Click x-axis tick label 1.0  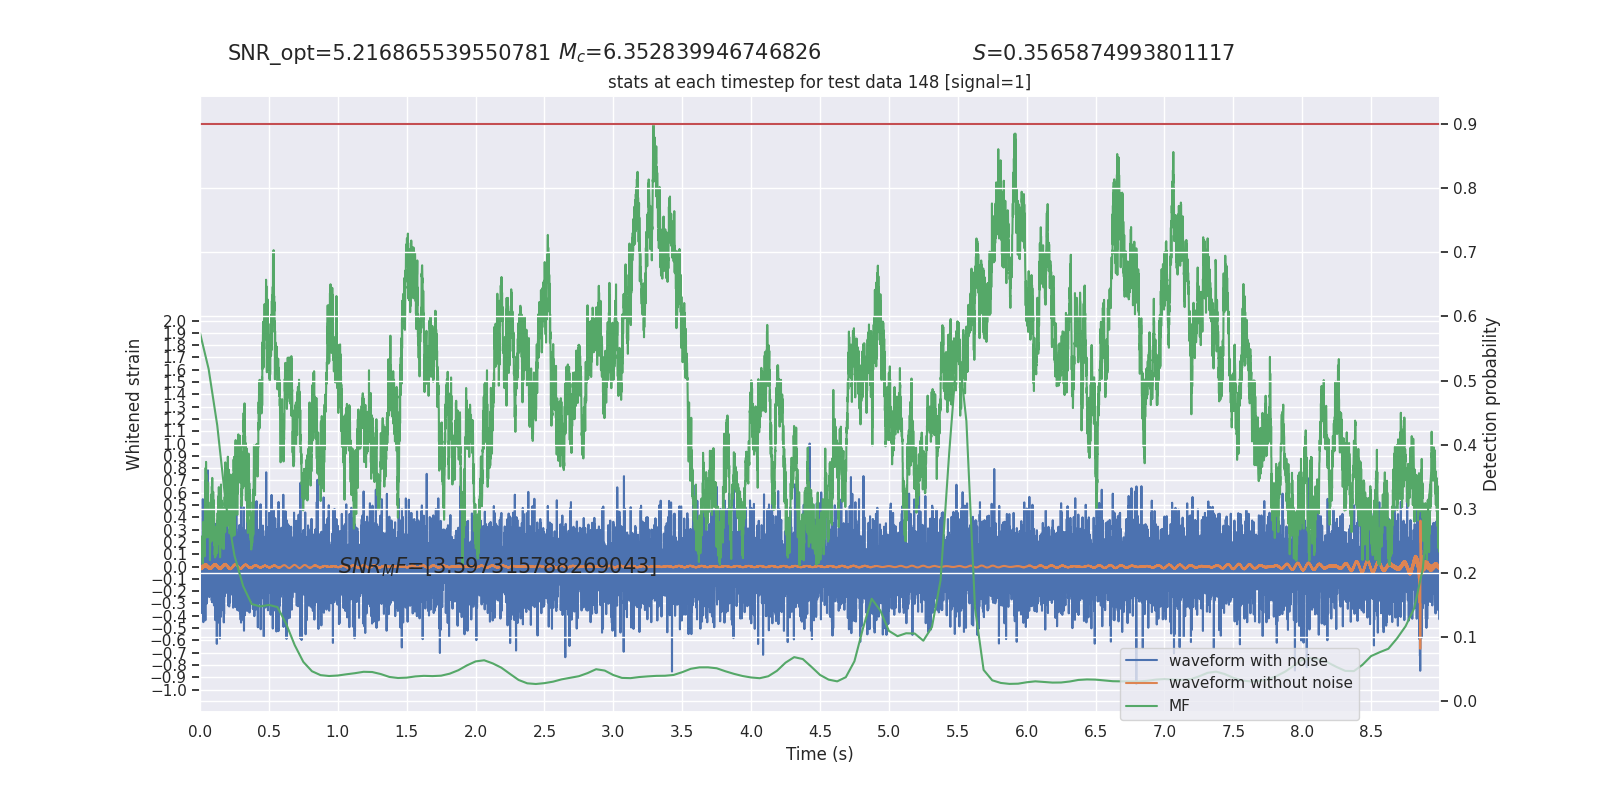tap(338, 731)
